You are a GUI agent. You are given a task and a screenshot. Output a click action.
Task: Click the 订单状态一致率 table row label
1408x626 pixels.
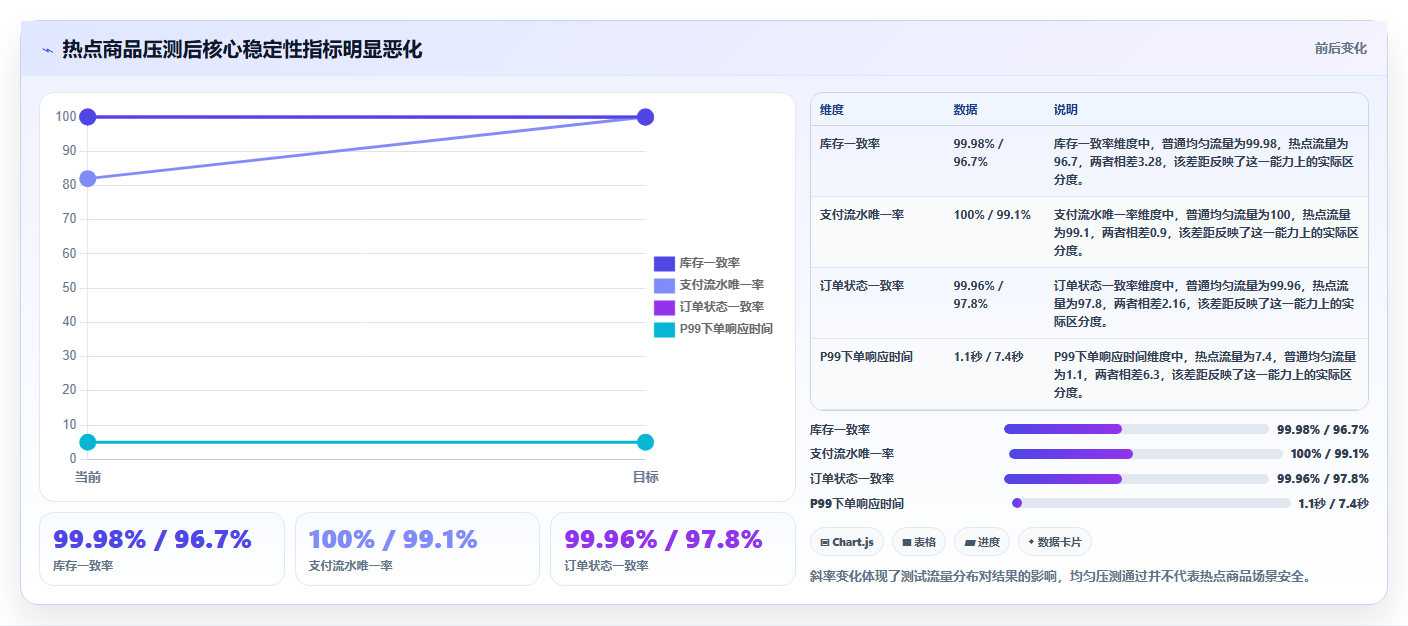862,286
